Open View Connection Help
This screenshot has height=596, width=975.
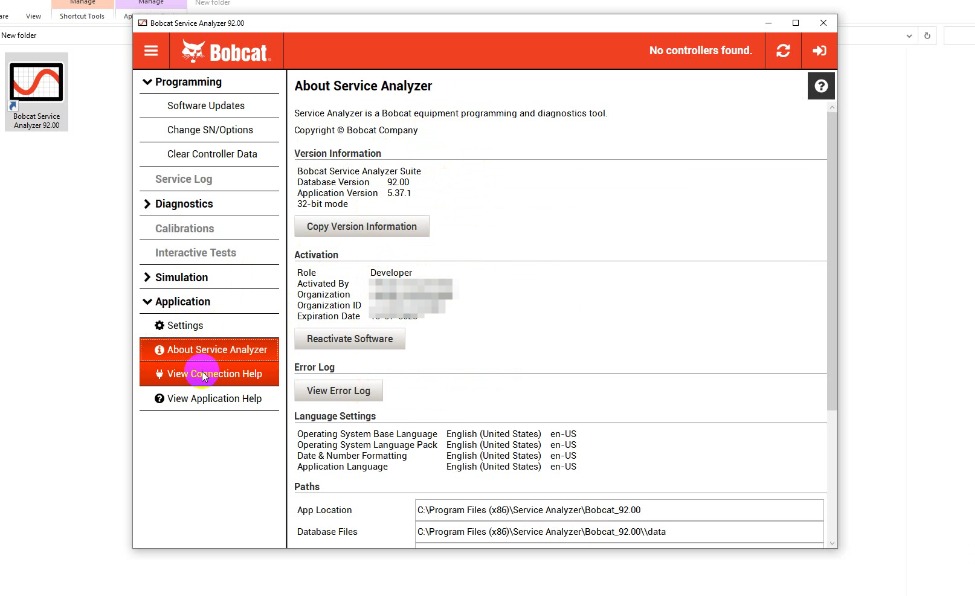point(209,374)
